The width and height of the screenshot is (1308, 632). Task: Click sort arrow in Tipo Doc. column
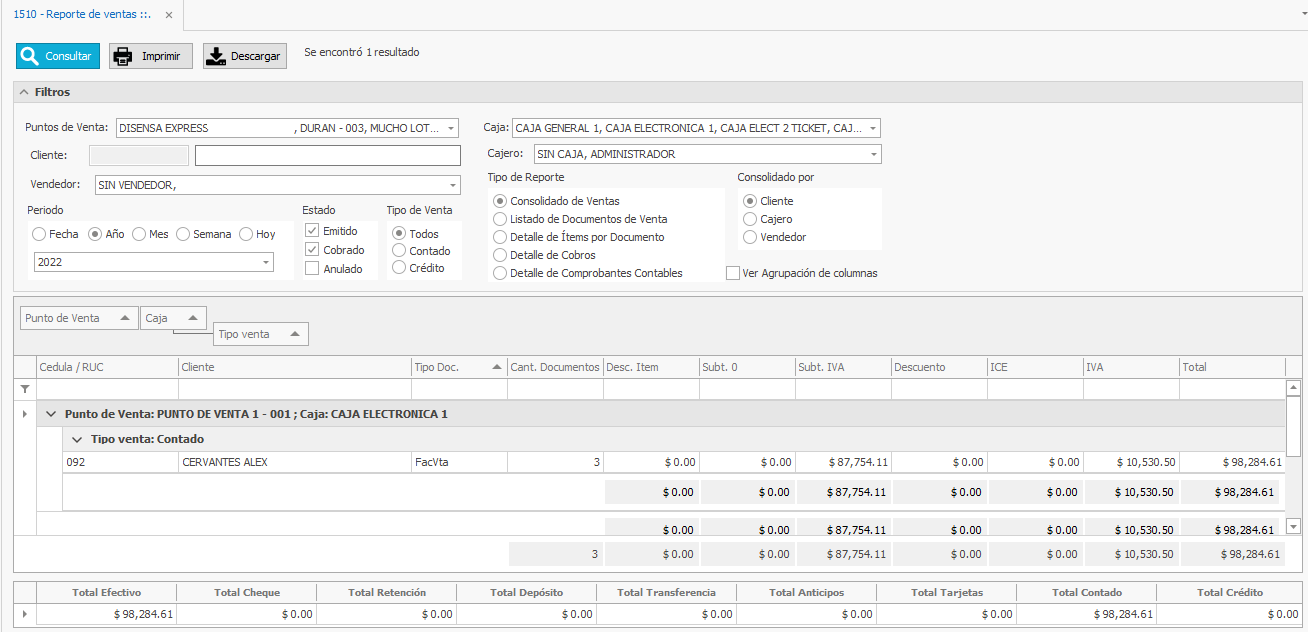[497, 367]
